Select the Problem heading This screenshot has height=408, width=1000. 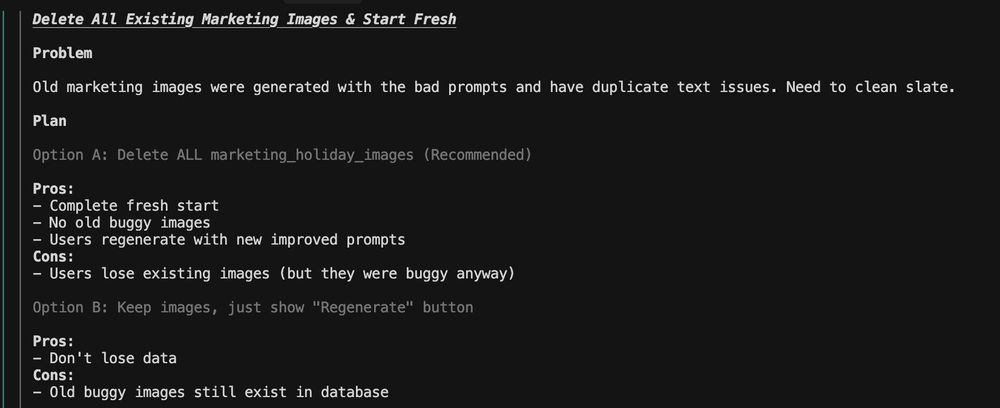point(62,54)
